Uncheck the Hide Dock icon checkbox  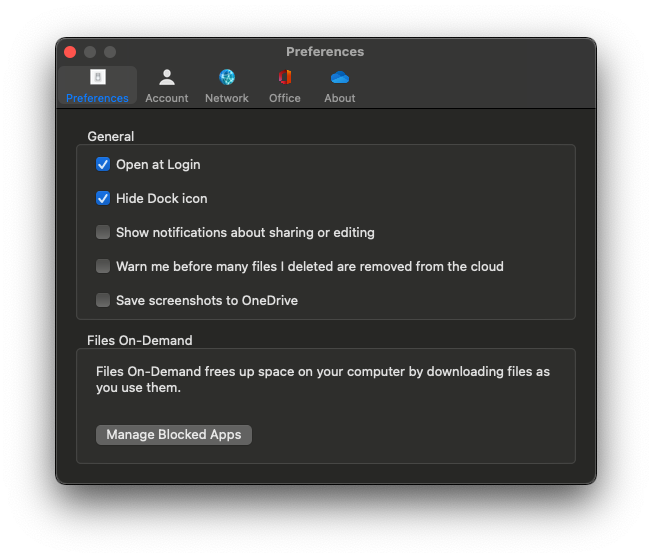click(x=103, y=198)
